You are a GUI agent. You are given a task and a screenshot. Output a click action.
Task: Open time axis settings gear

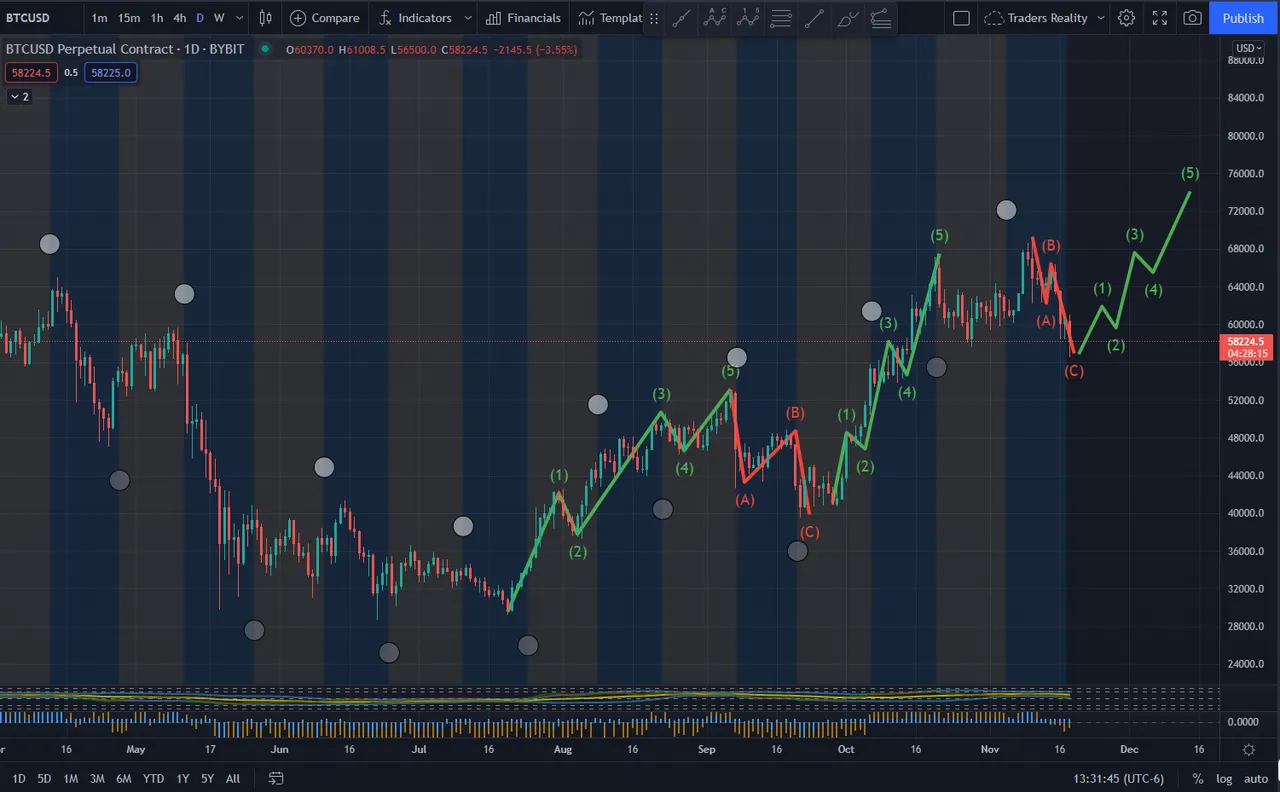pos(1248,750)
